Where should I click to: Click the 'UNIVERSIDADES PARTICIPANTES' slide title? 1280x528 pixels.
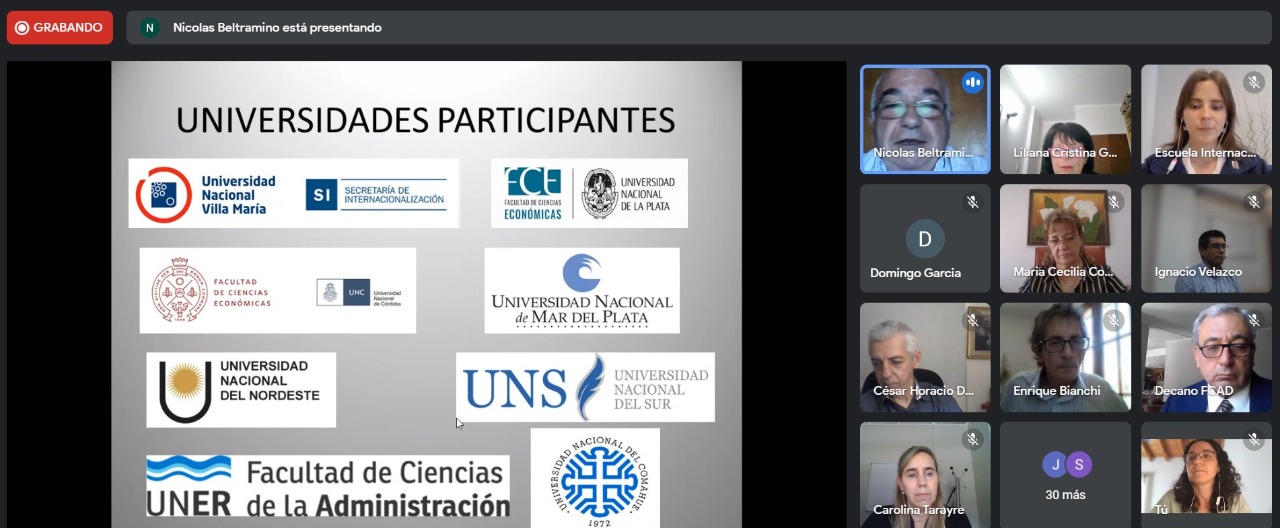[x=426, y=120]
